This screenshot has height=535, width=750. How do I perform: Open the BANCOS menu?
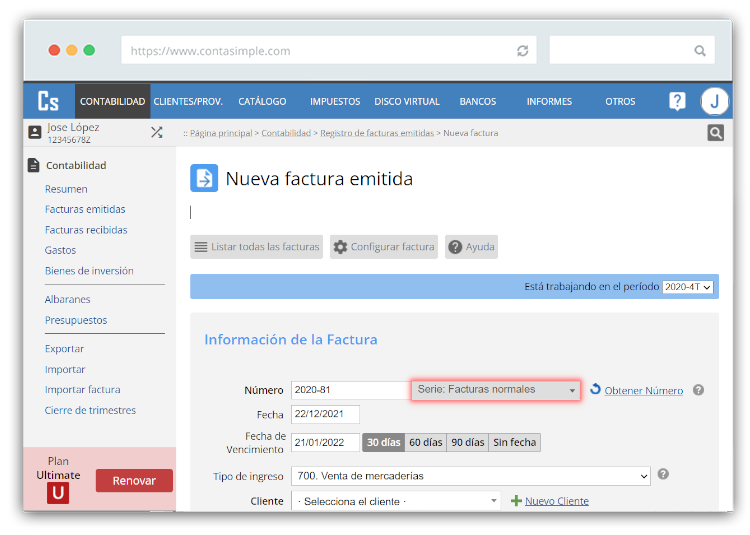pyautogui.click(x=478, y=101)
